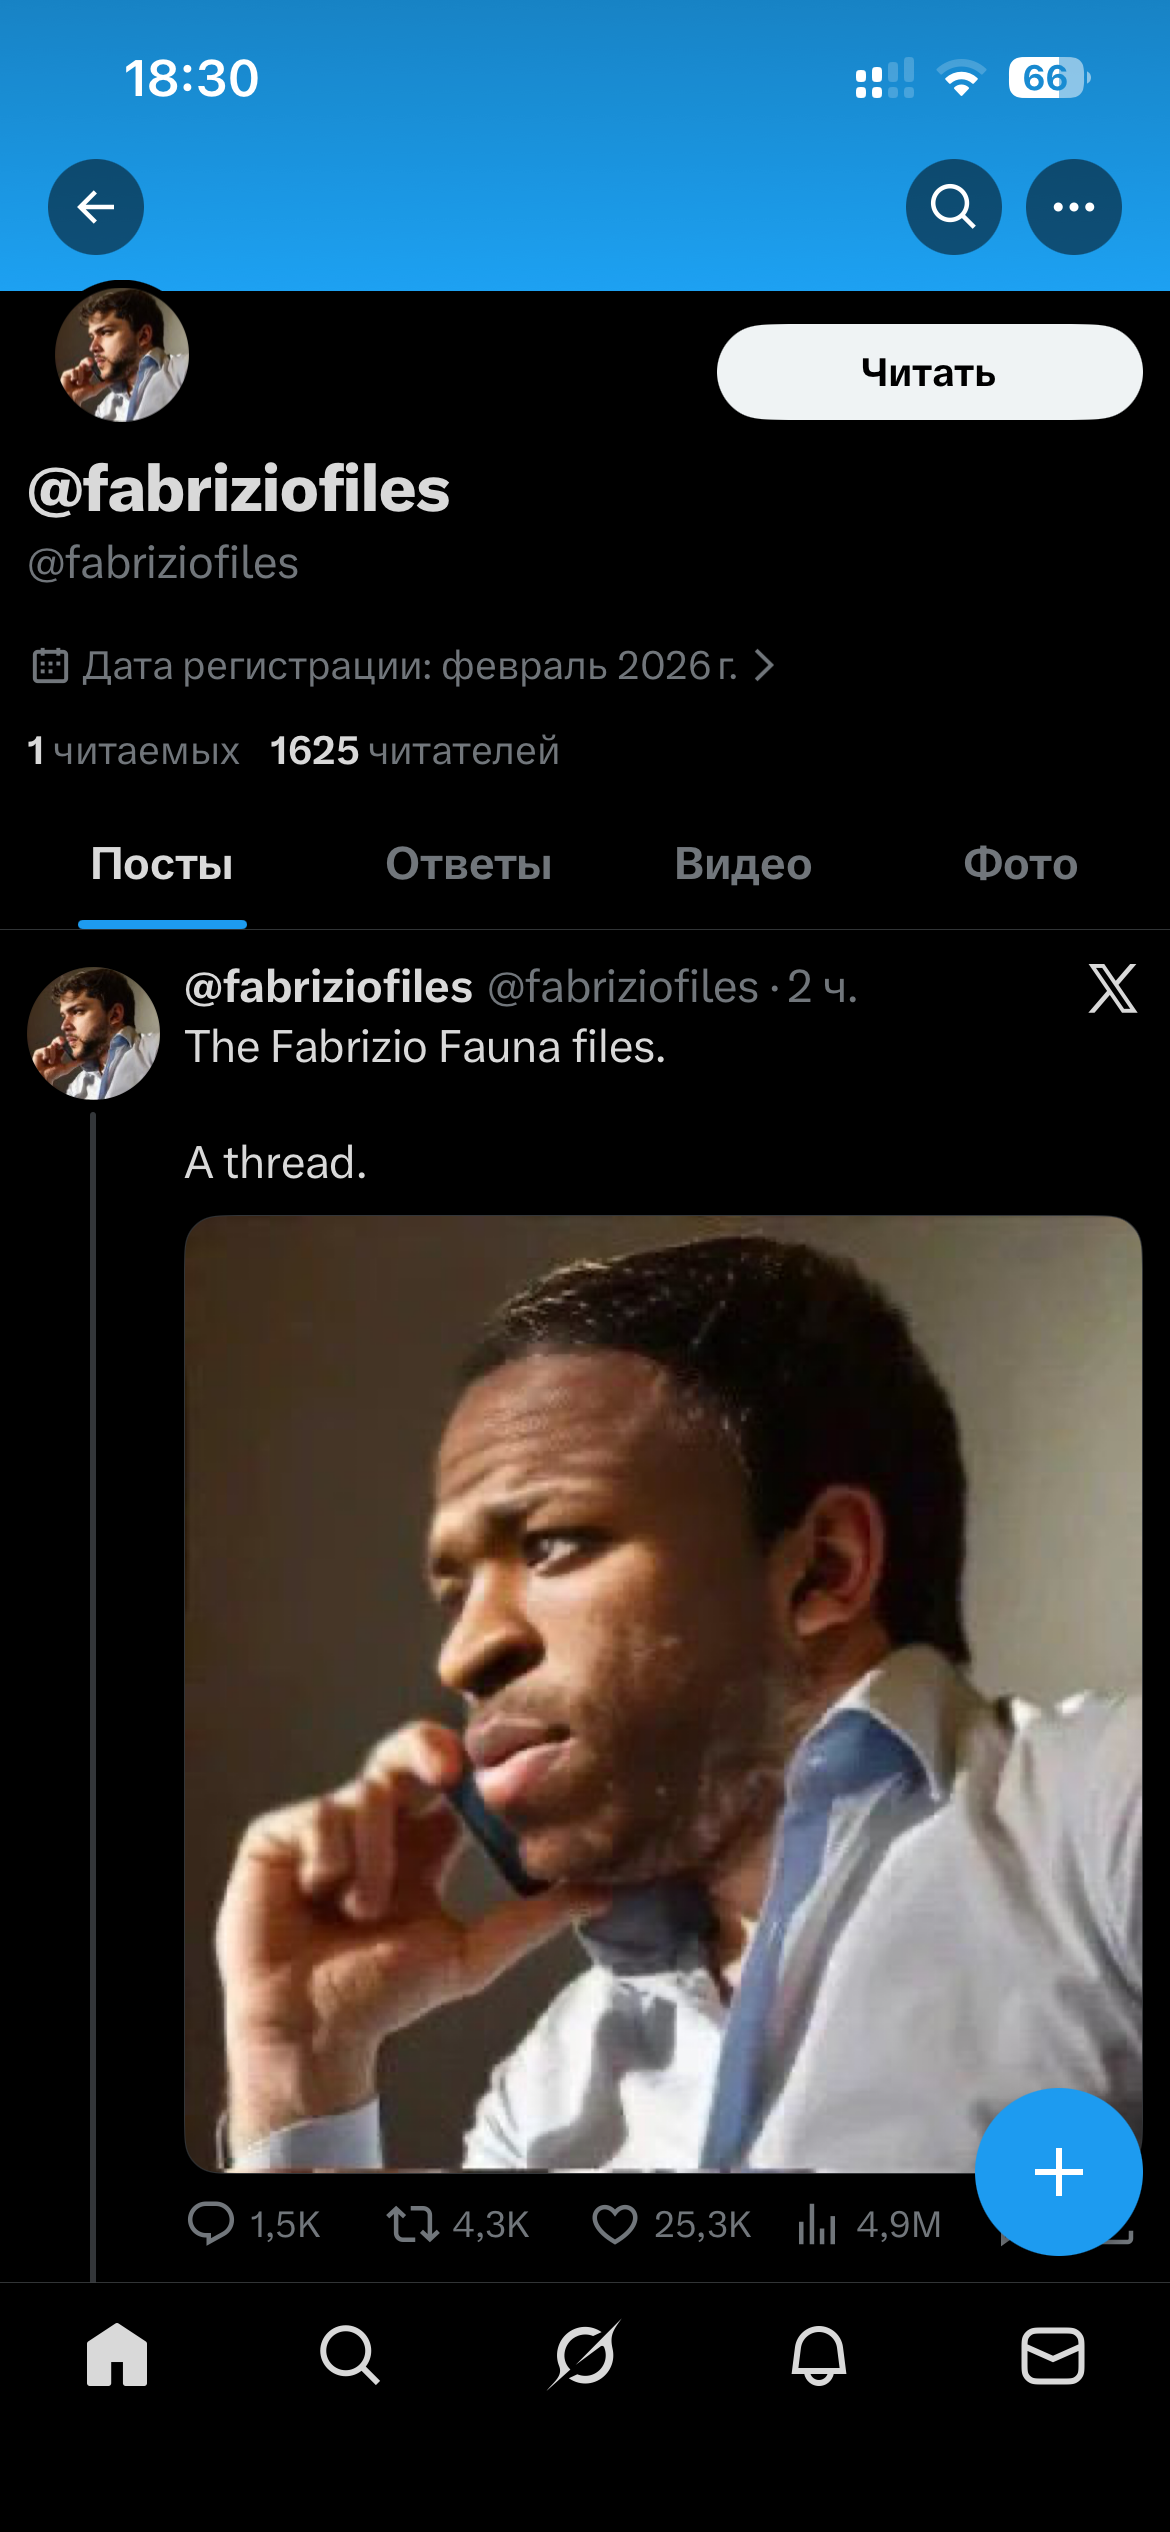Open notifications bell in bottom bar
Viewport: 1170px width, 2532px height.
coord(819,2355)
